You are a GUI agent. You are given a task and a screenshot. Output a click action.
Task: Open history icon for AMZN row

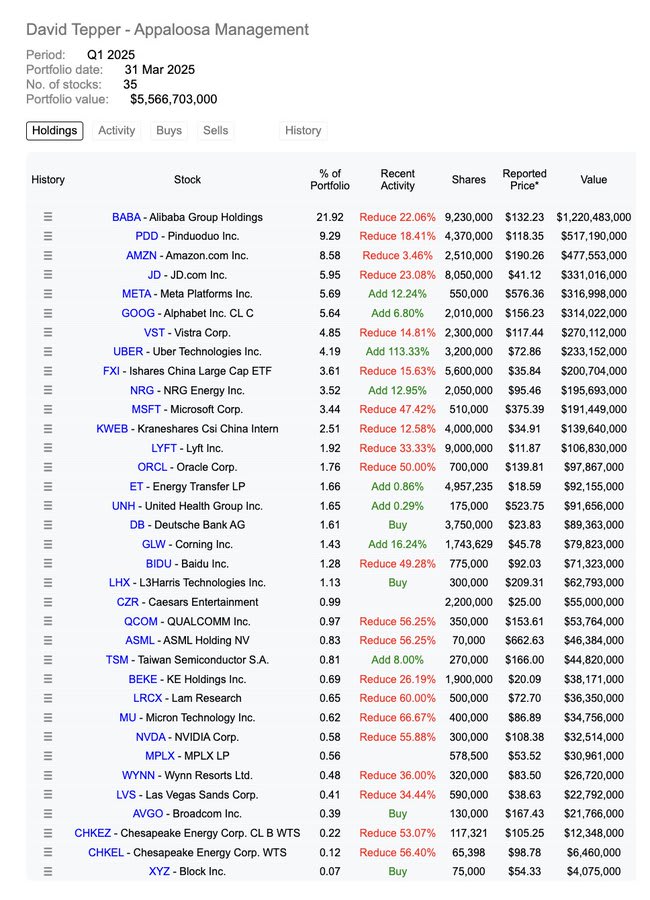pos(48,255)
